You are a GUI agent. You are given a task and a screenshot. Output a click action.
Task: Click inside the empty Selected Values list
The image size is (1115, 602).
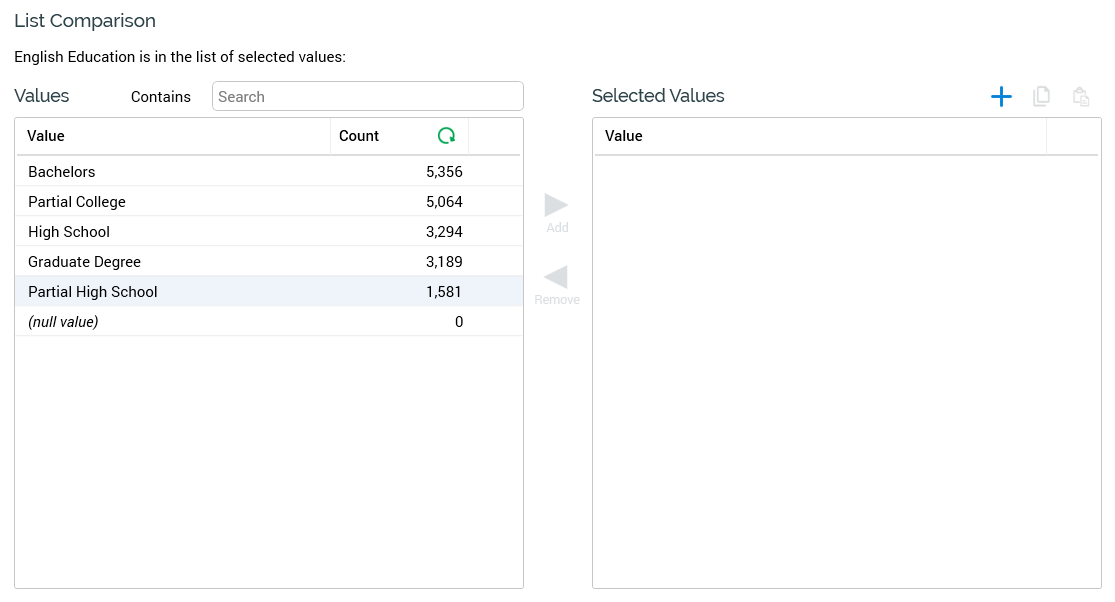(846, 370)
